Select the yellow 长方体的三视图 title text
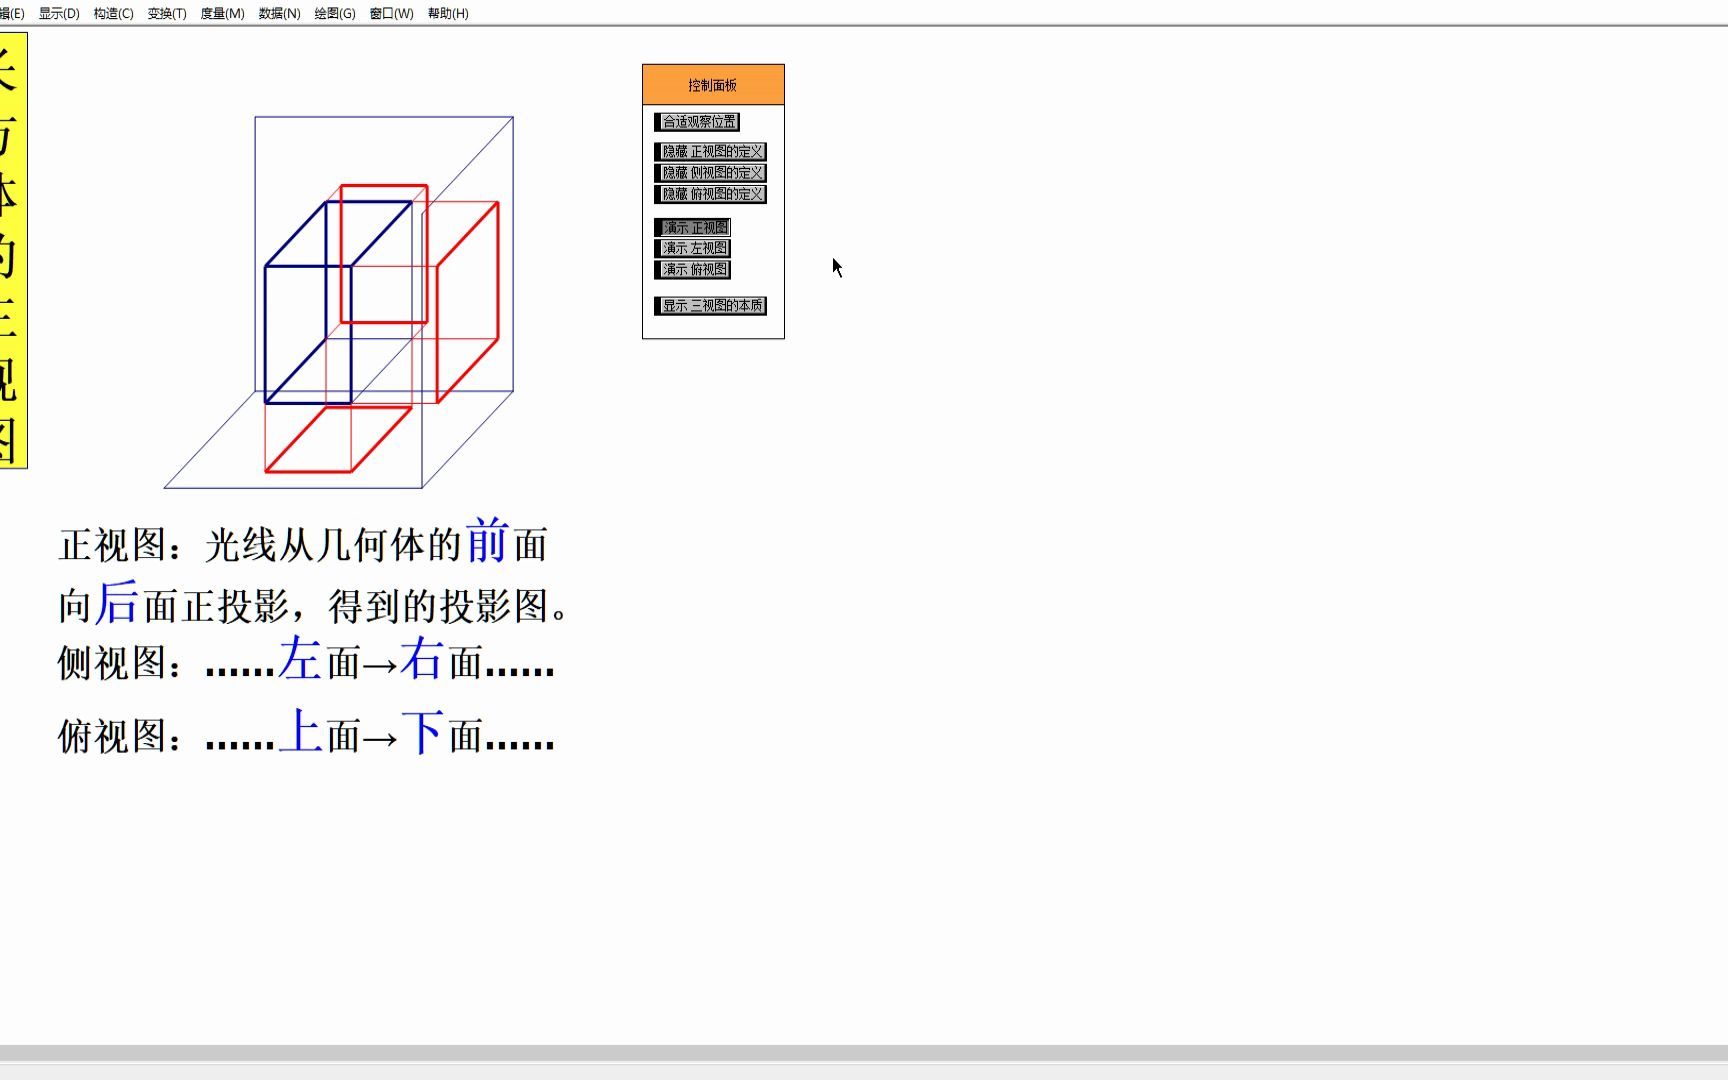 tap(15, 250)
